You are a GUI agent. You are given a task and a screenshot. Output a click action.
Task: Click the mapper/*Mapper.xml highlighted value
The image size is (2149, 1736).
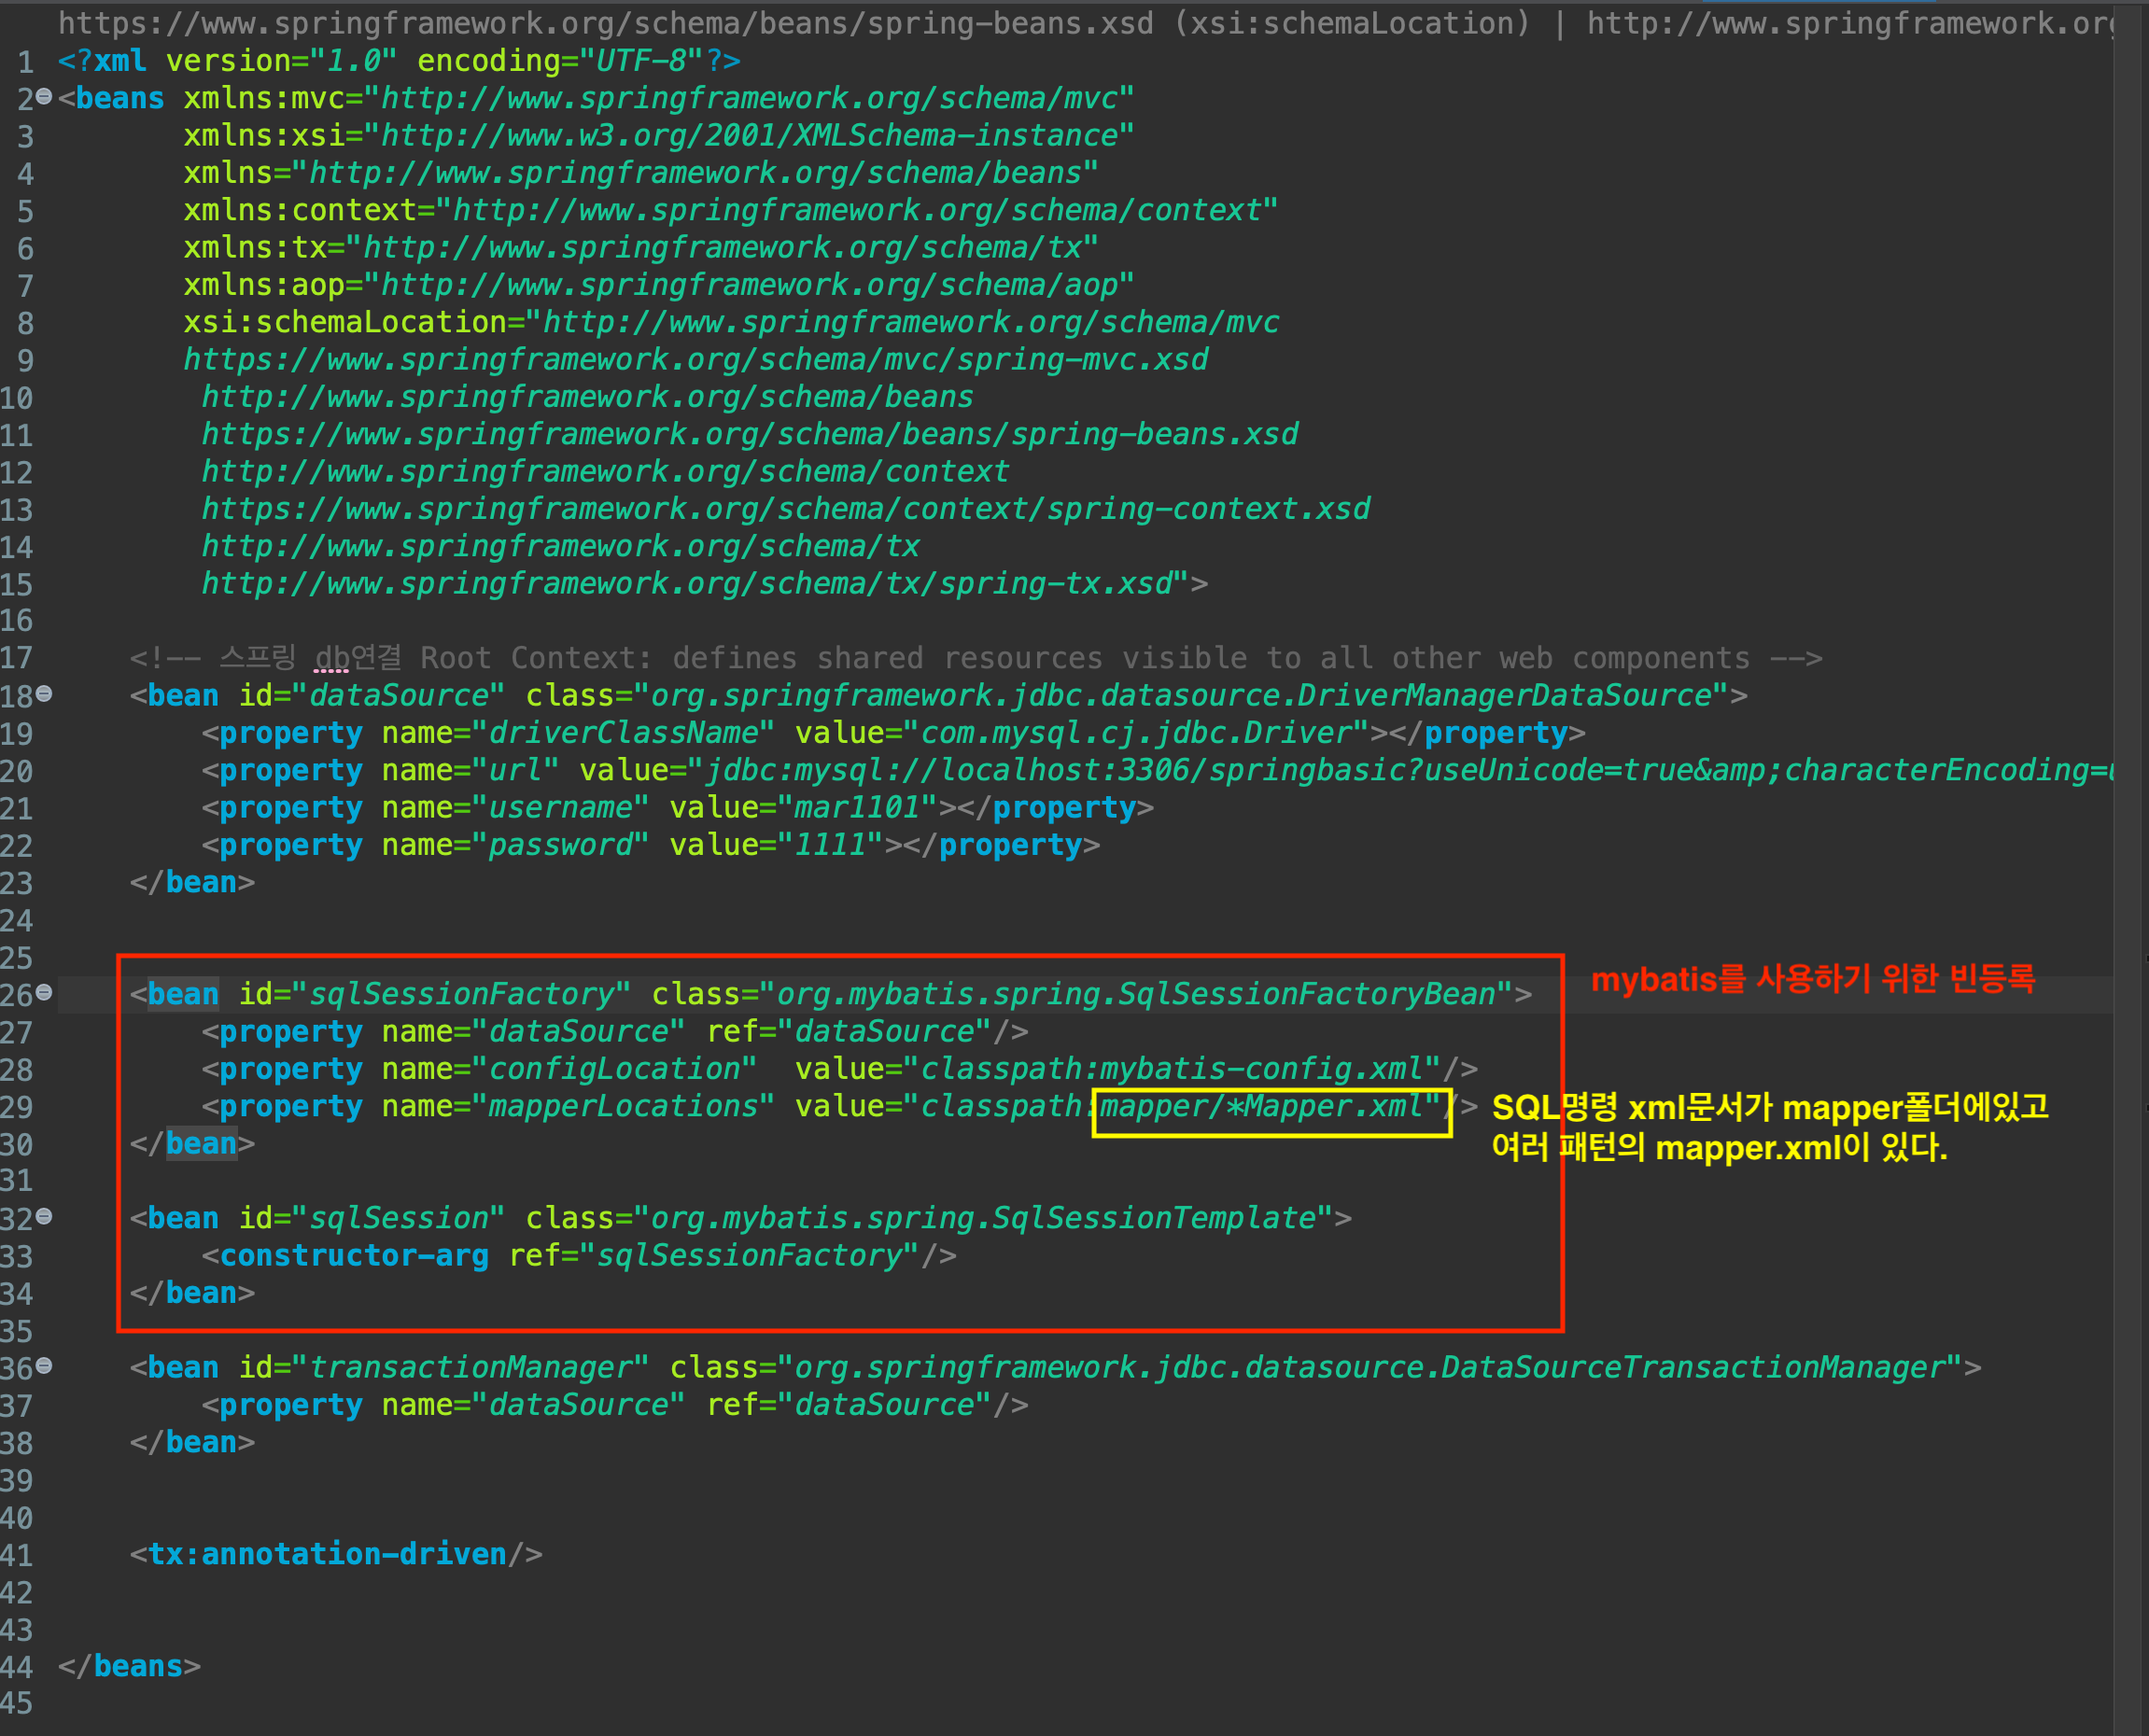coord(1262,1107)
